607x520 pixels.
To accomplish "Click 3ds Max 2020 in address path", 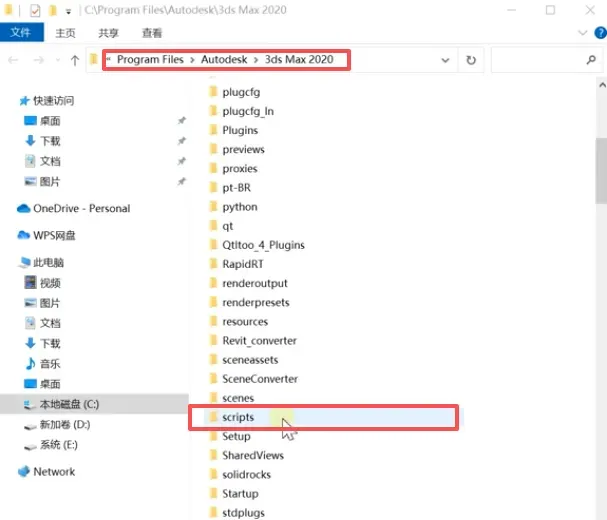I will pyautogui.click(x=299, y=59).
